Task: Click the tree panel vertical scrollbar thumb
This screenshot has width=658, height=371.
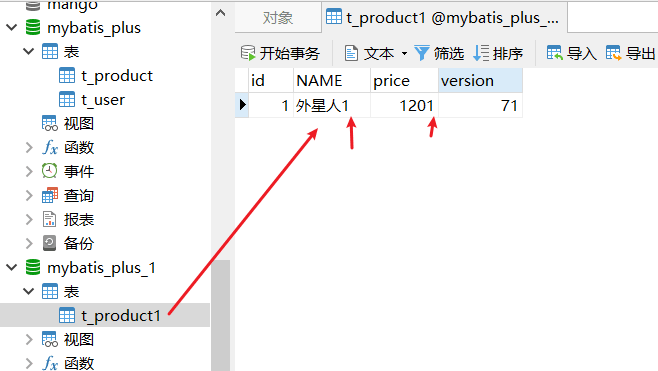Action: [220, 316]
